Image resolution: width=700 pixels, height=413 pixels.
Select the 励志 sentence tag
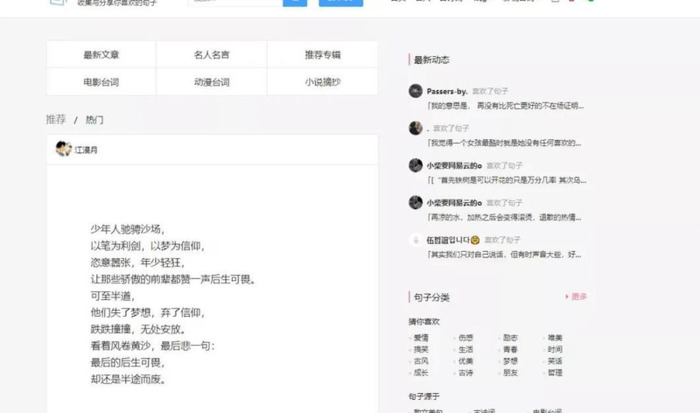(x=510, y=338)
